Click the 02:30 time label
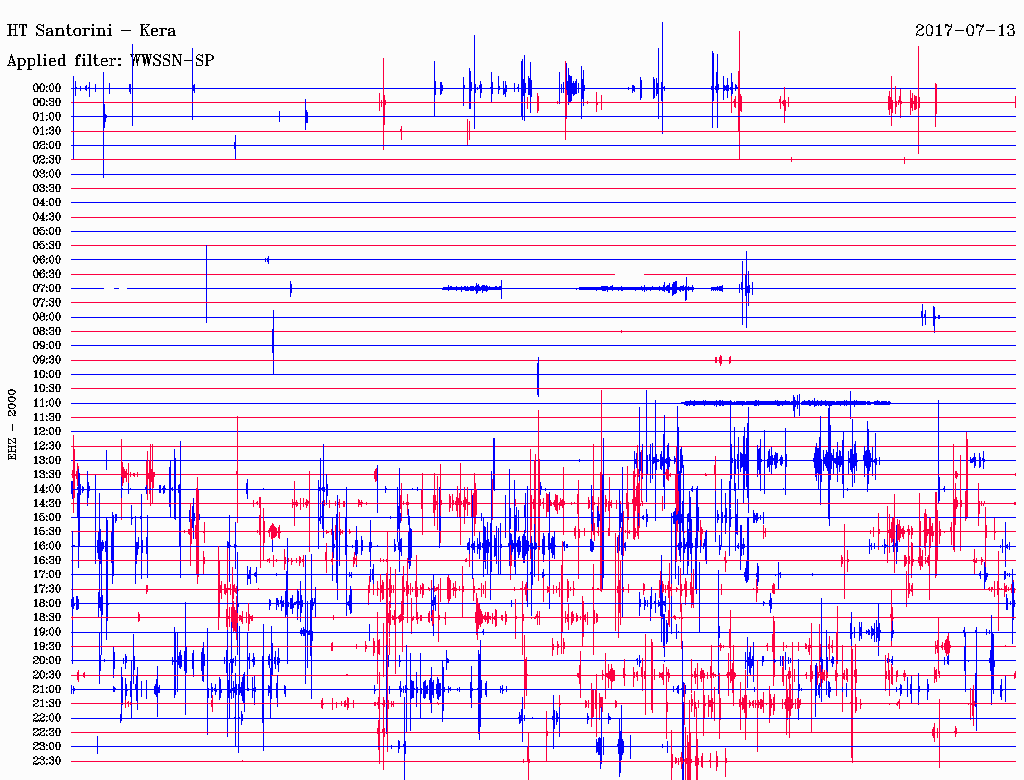 pyautogui.click(x=46, y=160)
